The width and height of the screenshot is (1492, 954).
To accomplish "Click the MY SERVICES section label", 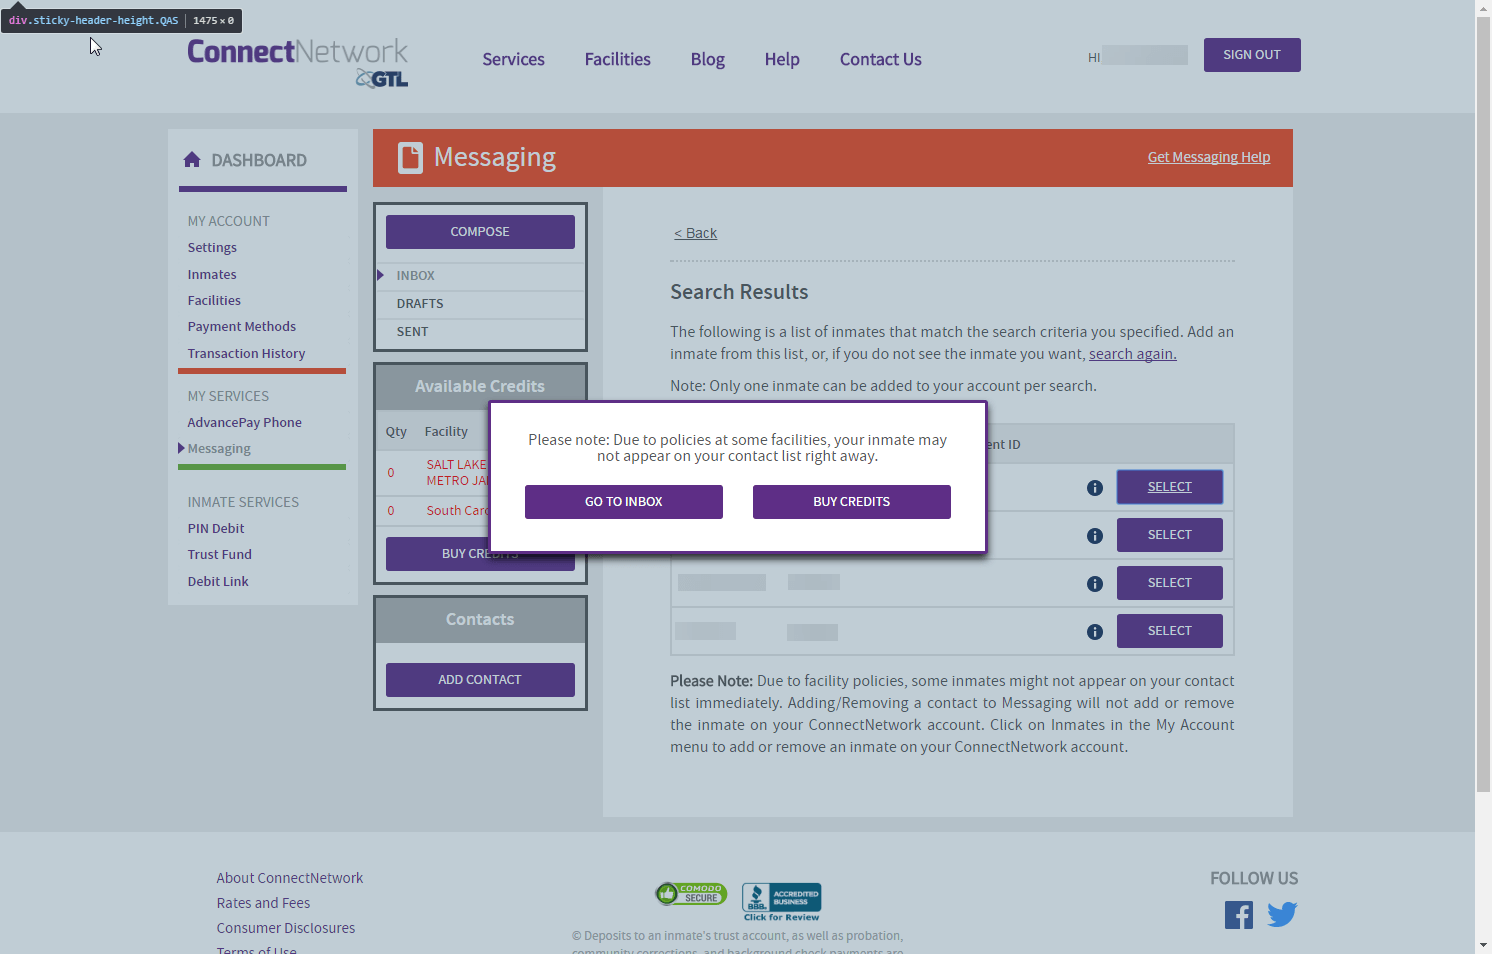I will point(228,397).
